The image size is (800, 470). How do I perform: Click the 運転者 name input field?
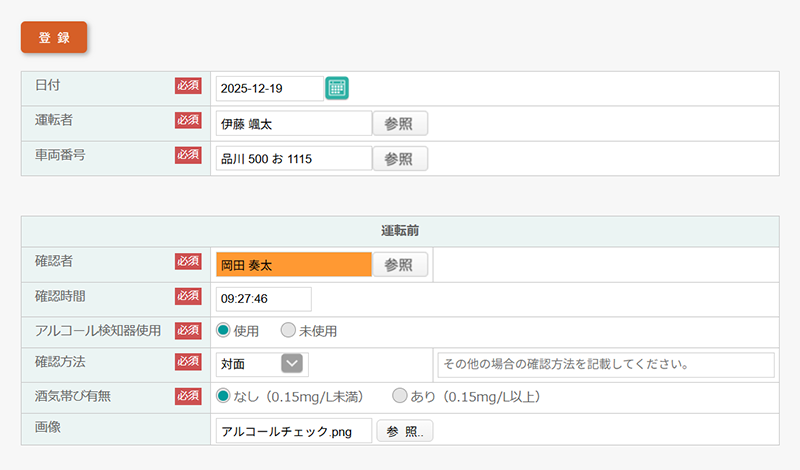[x=293, y=124]
